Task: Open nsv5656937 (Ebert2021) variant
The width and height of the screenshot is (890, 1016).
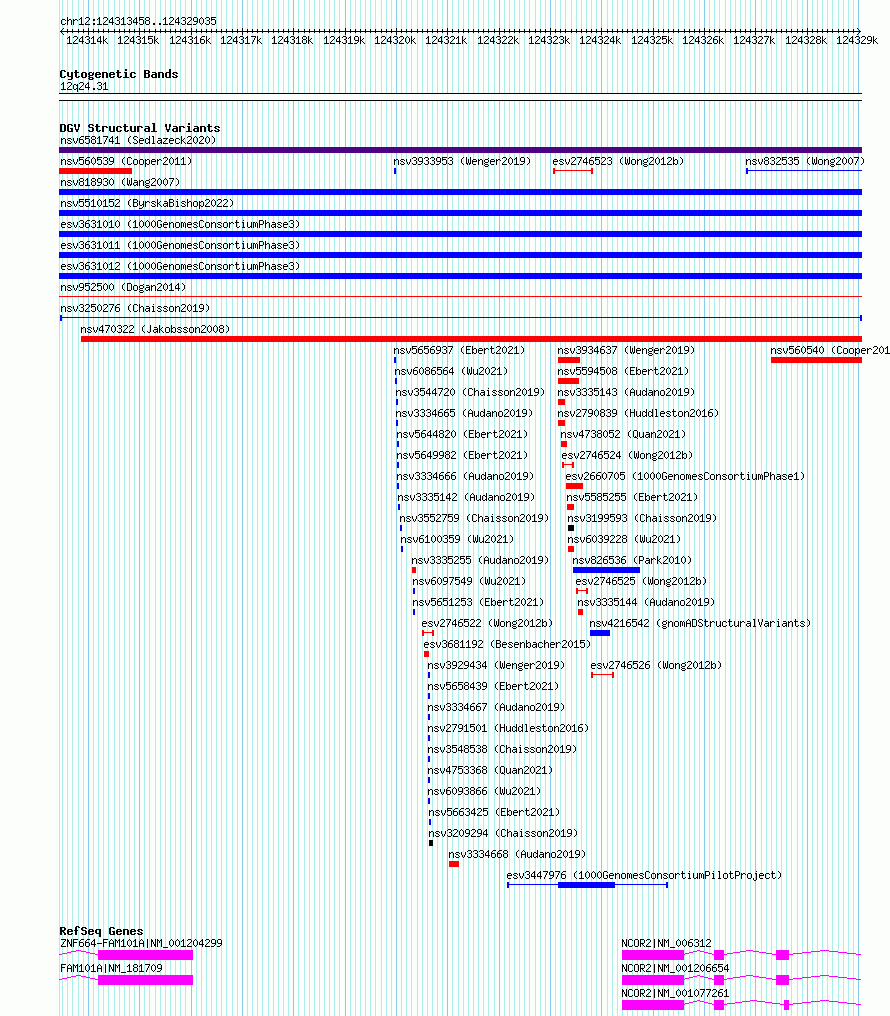Action: coord(459,350)
